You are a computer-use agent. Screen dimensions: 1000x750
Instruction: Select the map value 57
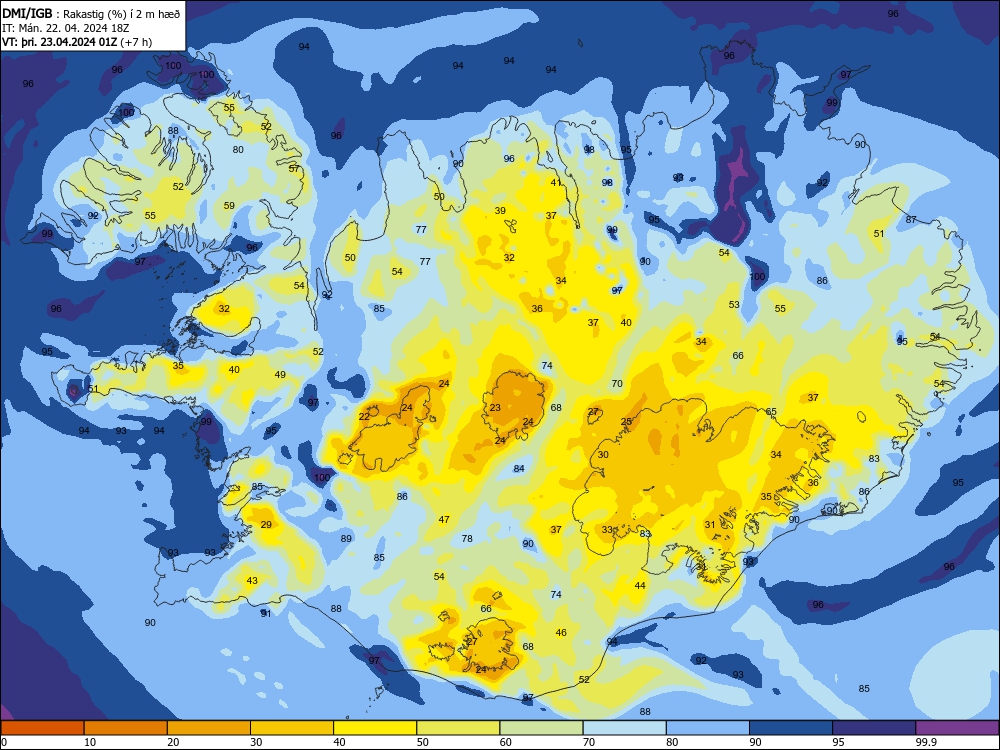[294, 169]
